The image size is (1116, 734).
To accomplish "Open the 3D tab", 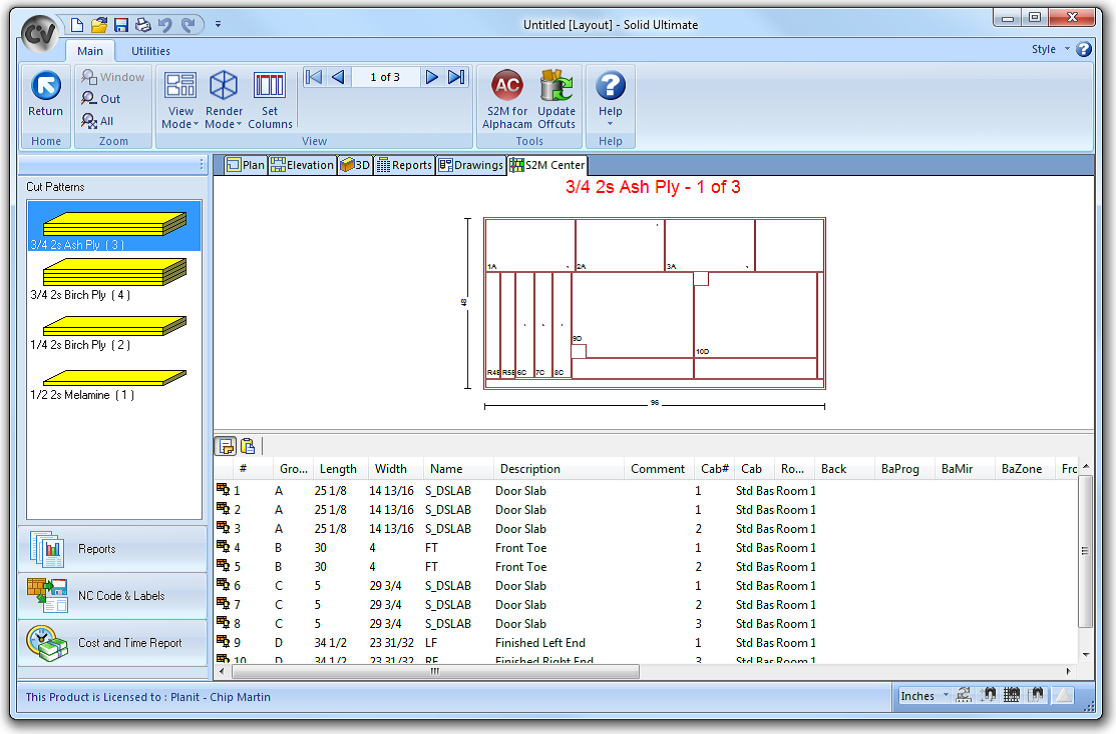I will click(355, 165).
